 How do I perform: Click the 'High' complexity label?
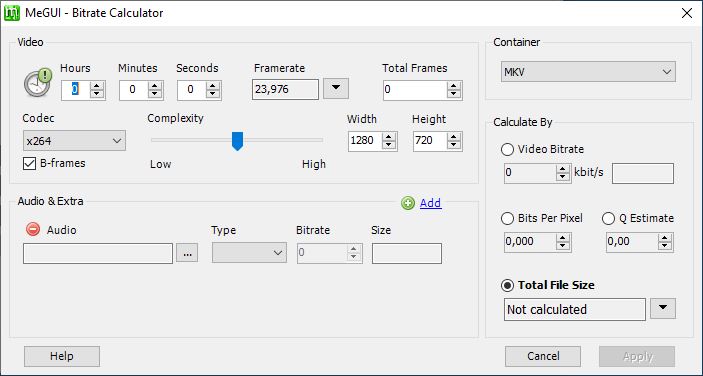[x=314, y=164]
